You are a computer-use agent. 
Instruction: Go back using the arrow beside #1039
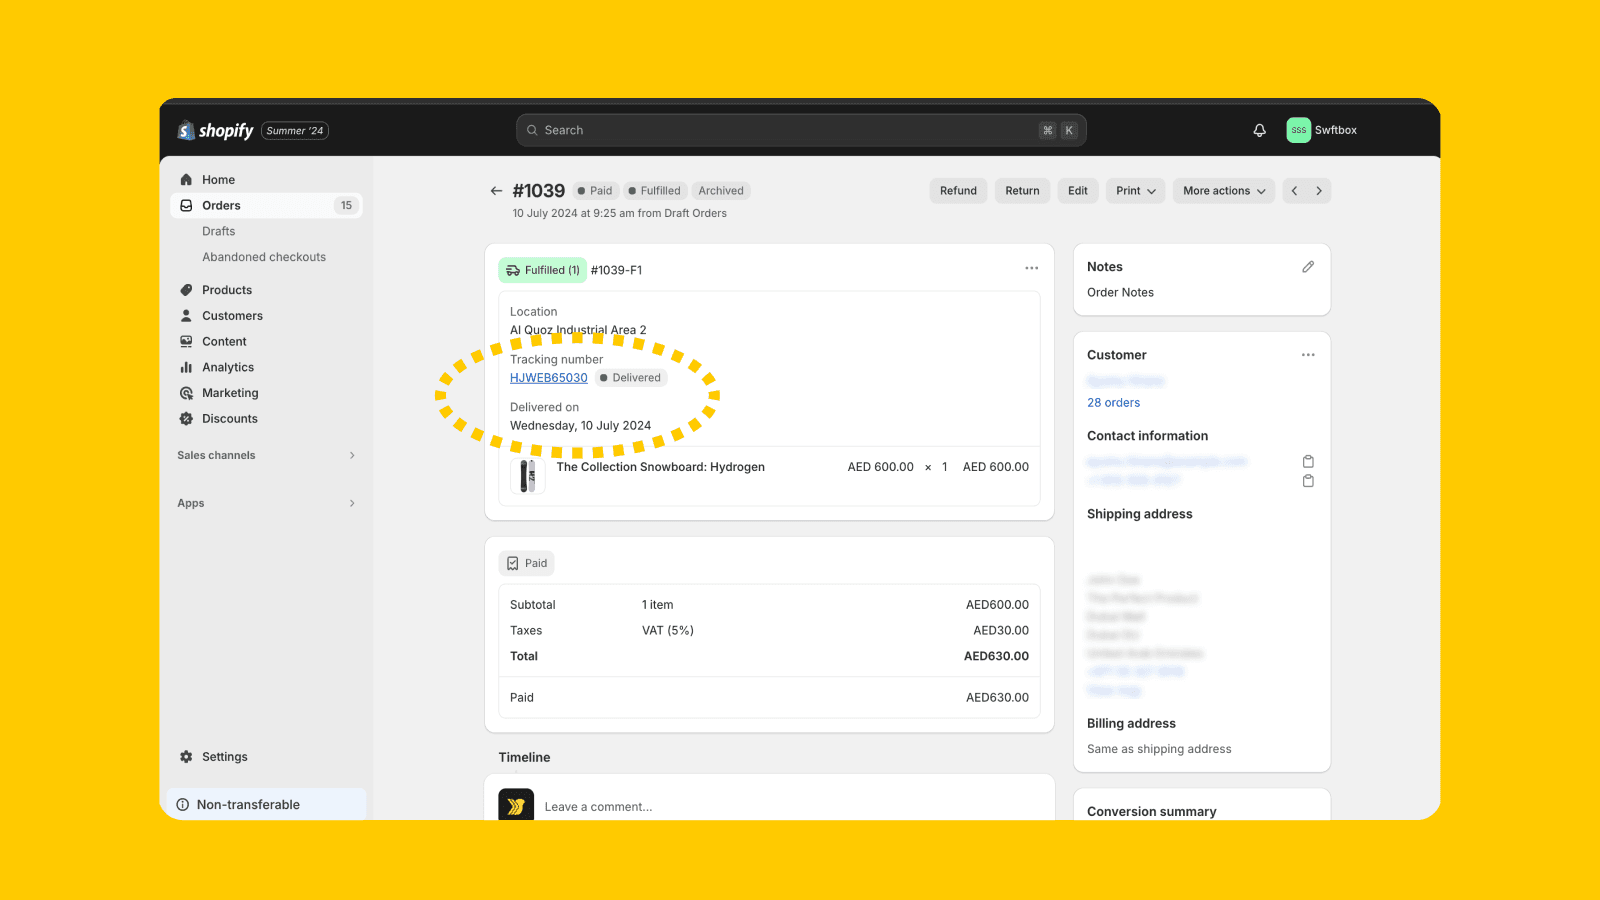pyautogui.click(x=496, y=190)
